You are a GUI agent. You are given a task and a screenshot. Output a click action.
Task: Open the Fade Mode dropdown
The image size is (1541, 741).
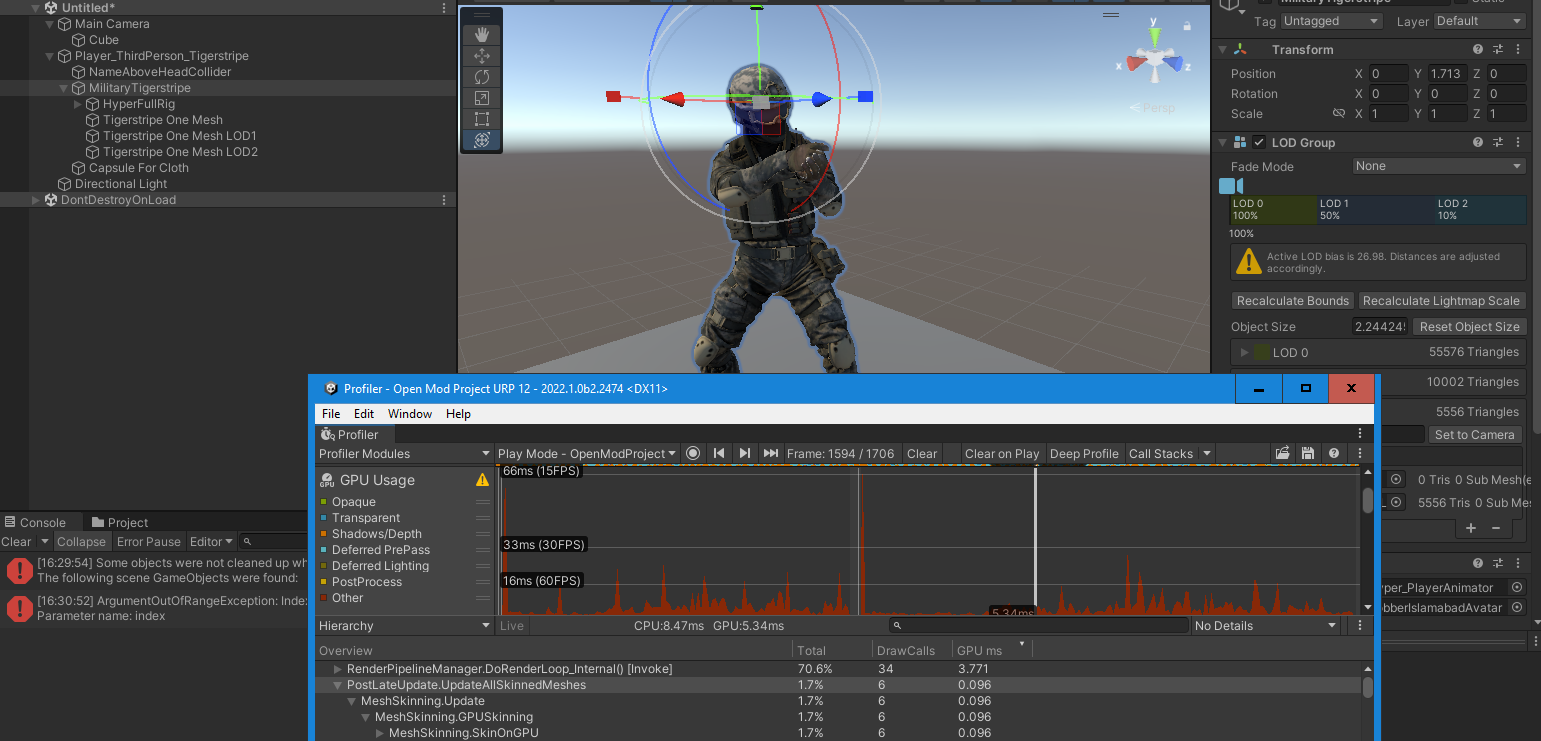coord(1438,166)
